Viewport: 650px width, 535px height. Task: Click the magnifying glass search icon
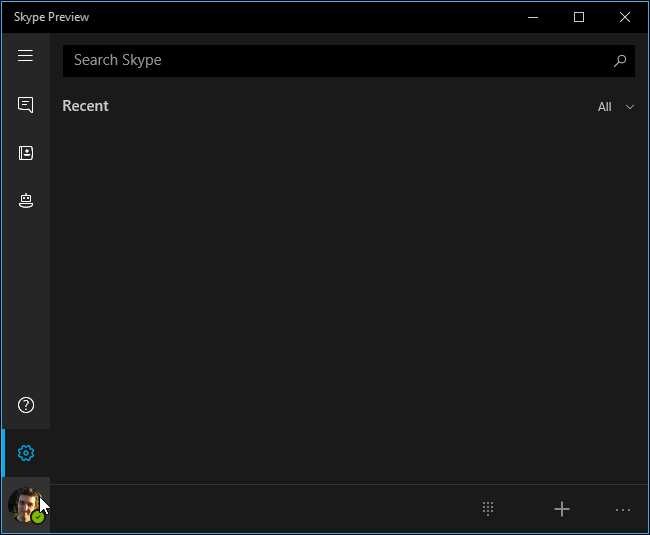(x=620, y=61)
